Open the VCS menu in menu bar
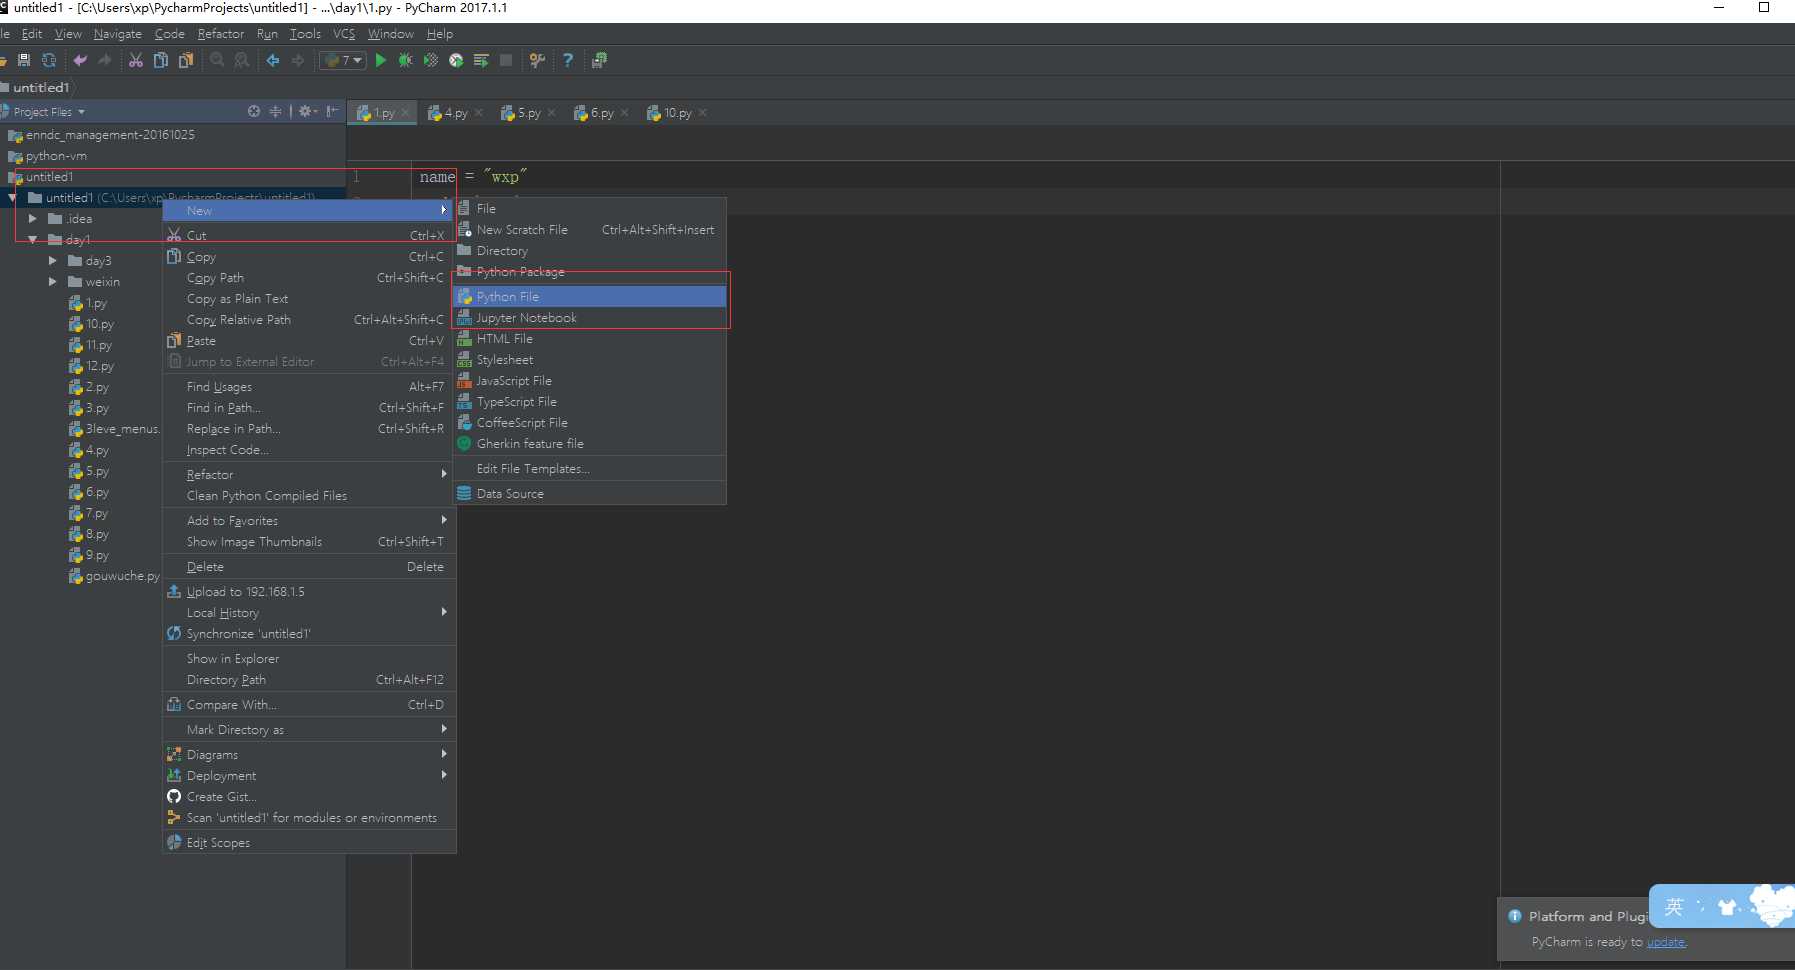Screen dimensions: 1795x970 point(344,34)
